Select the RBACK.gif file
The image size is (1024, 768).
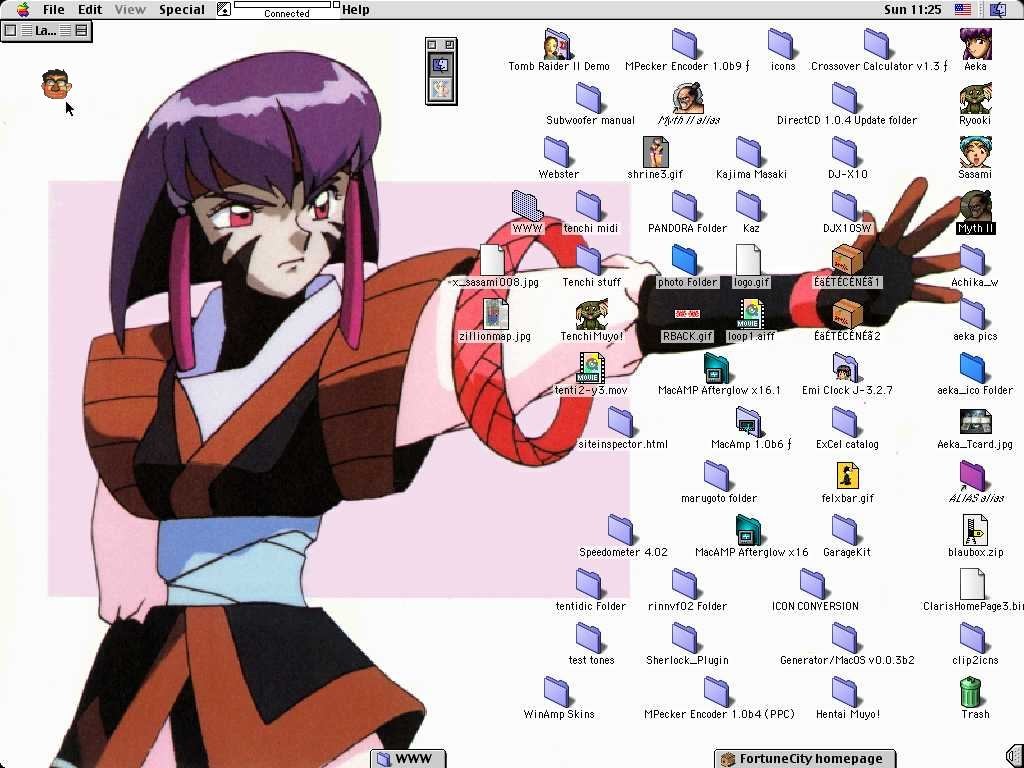pyautogui.click(x=687, y=314)
